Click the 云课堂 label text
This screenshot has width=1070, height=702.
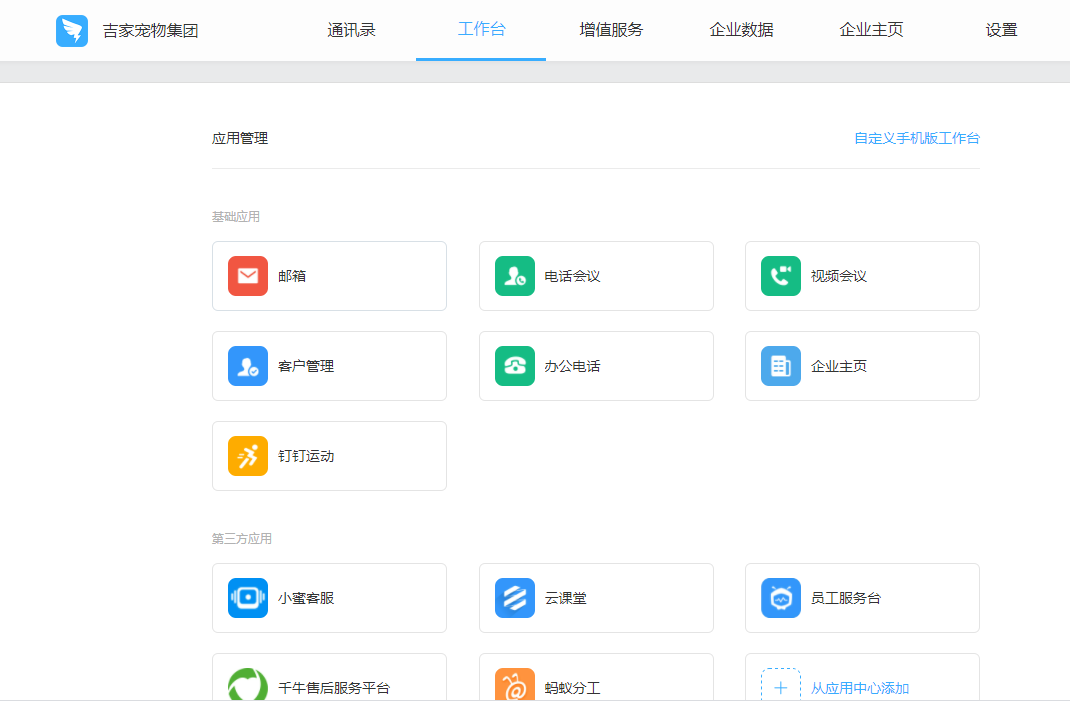(565, 598)
